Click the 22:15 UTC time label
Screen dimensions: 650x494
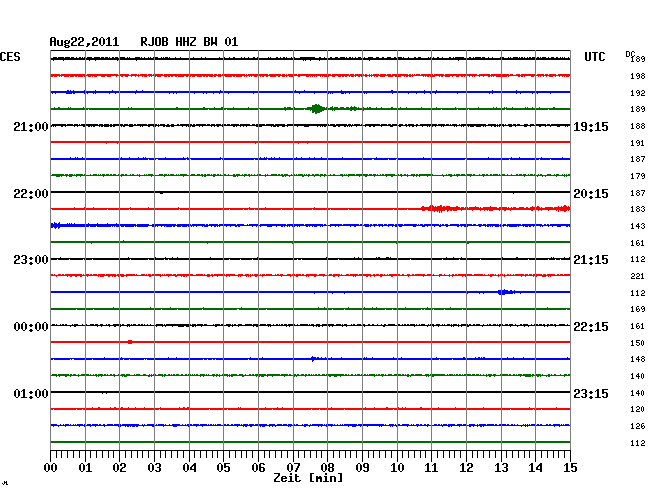(x=591, y=327)
